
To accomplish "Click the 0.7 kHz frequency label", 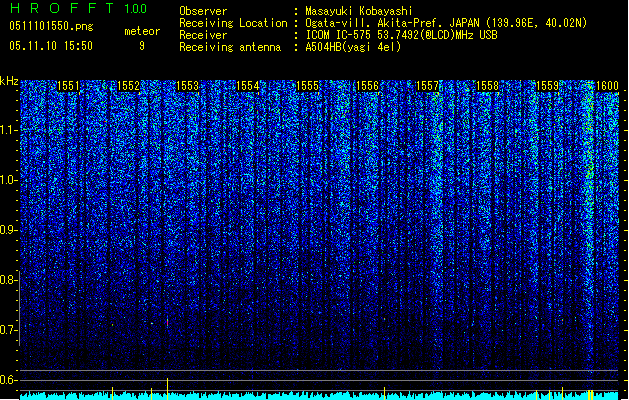I will point(8,330).
